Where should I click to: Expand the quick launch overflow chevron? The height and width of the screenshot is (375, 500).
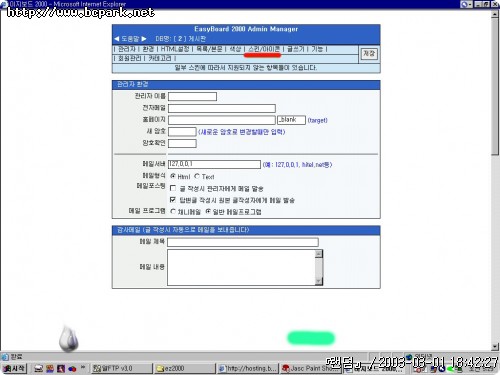83,367
